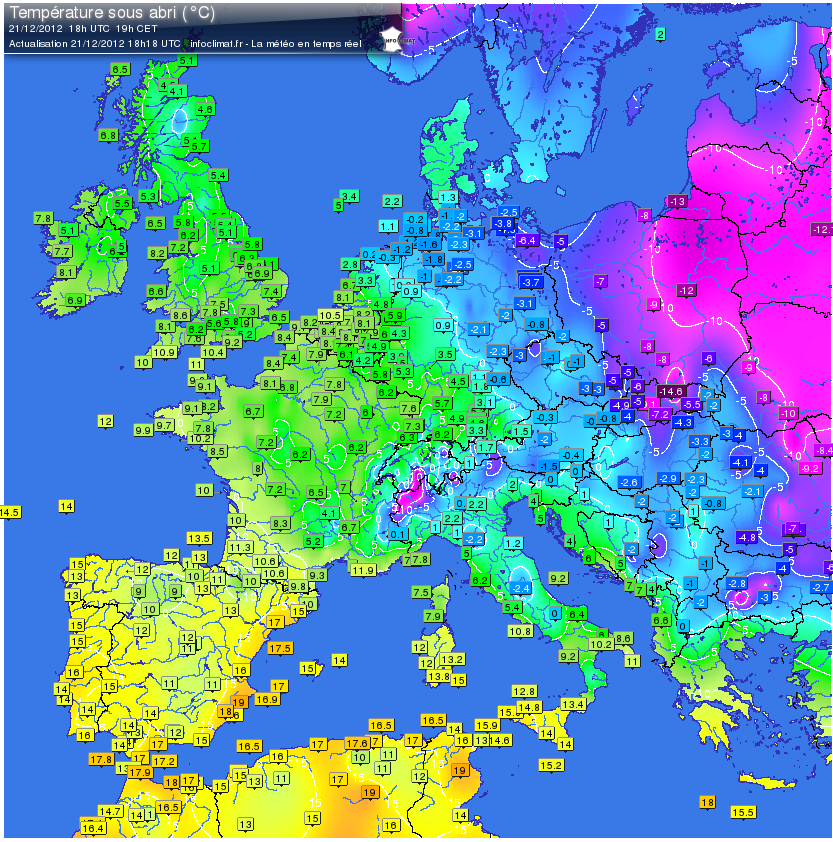This screenshot has height=842, width=833.
Task: Click the '-8.4' label at the right edge
Action: click(823, 450)
